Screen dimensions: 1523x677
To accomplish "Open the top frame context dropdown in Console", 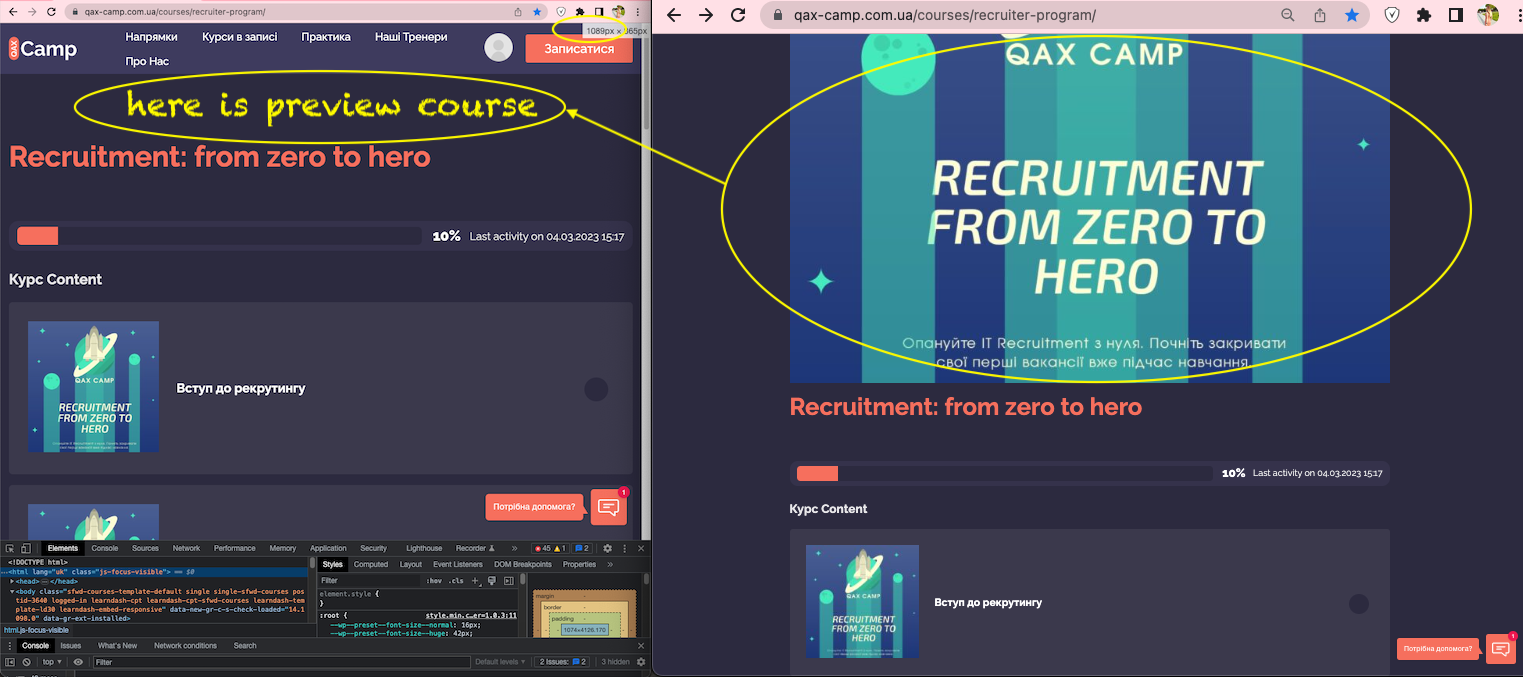I will [49, 661].
